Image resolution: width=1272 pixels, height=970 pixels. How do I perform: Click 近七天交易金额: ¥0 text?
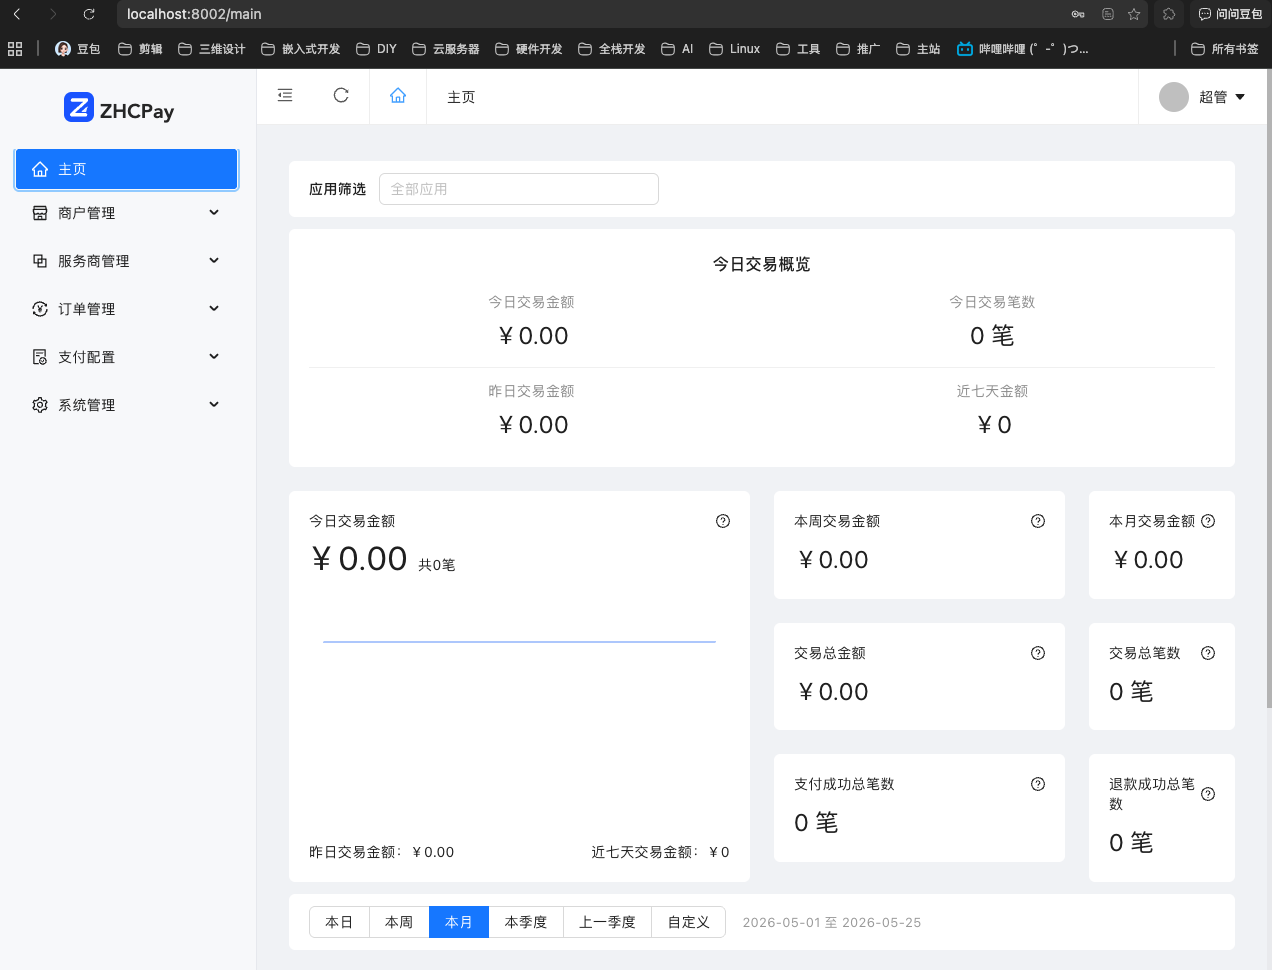tap(660, 852)
